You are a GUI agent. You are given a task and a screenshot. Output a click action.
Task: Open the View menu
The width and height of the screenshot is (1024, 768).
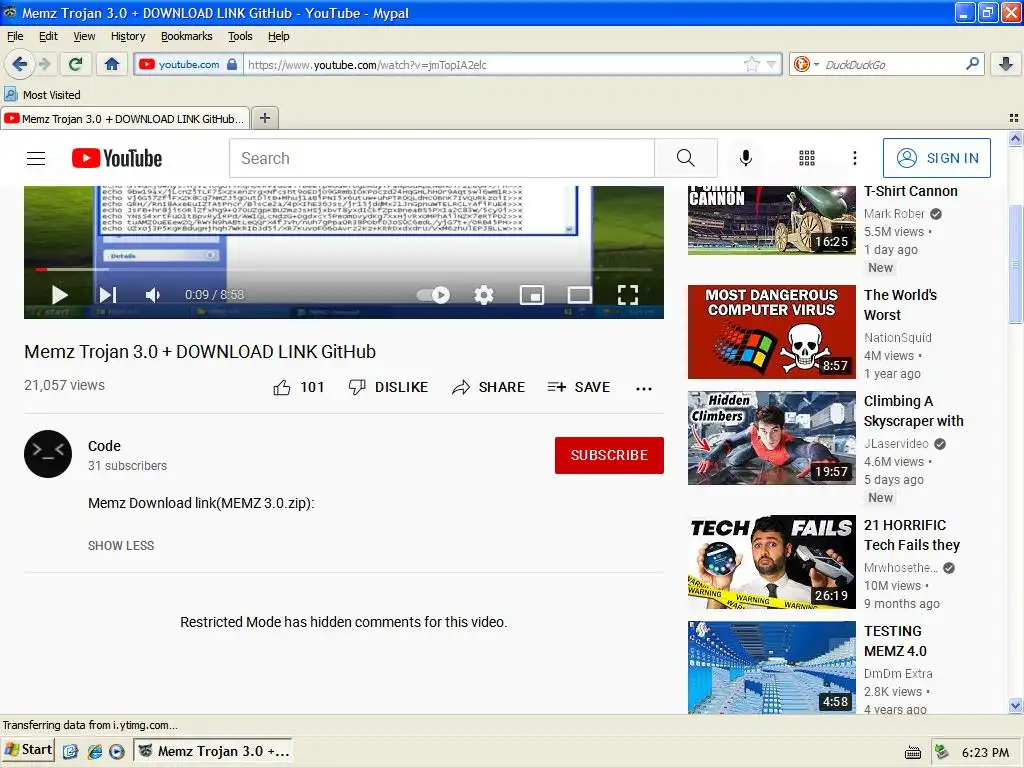tap(84, 36)
